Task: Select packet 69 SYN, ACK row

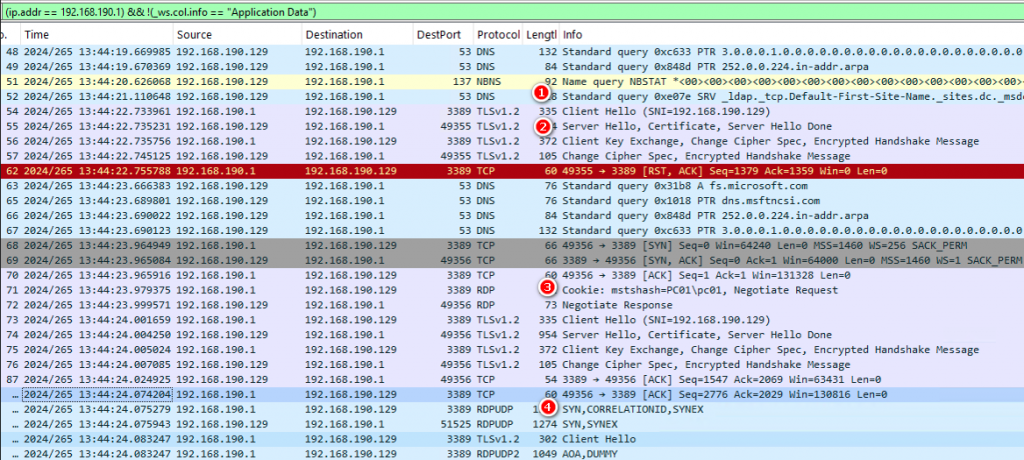Action: 512,261
